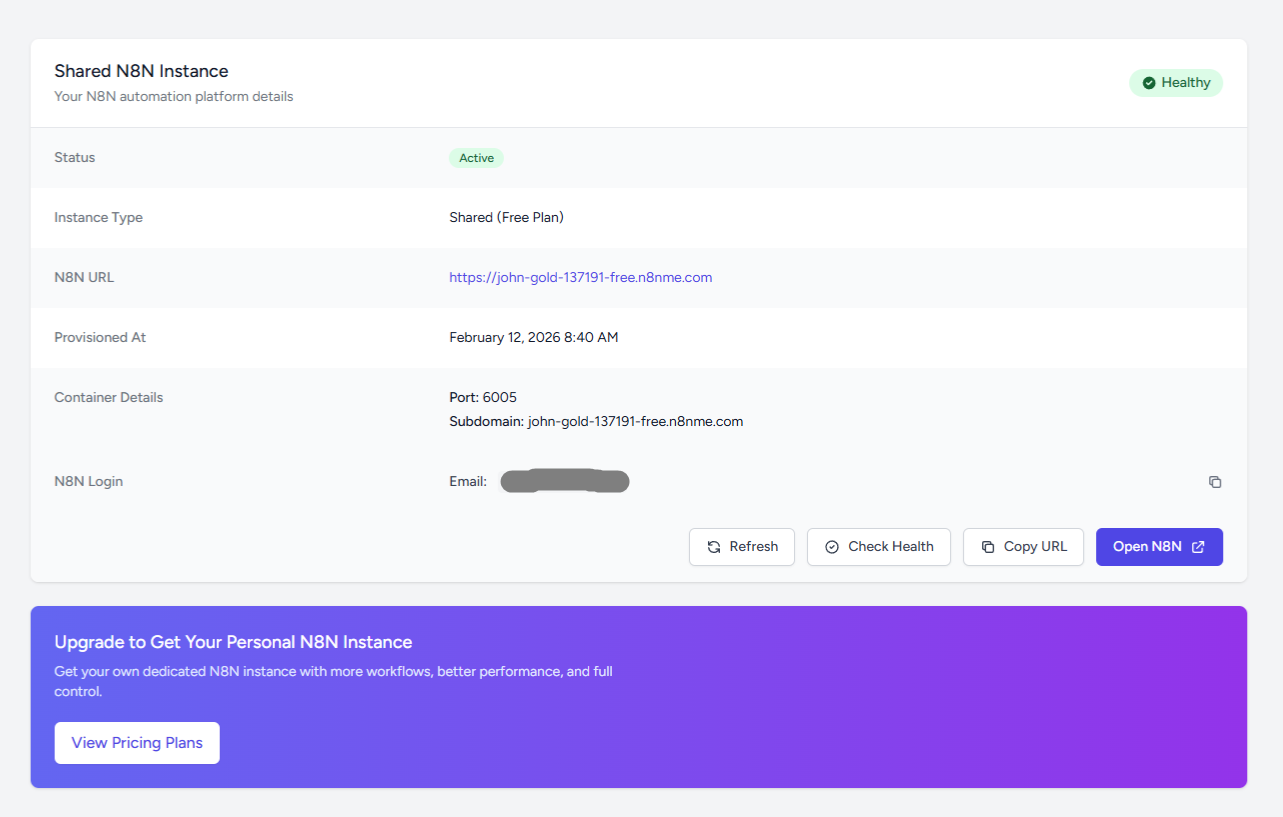Screen dimensions: 1283x817
Task: Click the subdomain text under Container Details
Action: click(596, 421)
